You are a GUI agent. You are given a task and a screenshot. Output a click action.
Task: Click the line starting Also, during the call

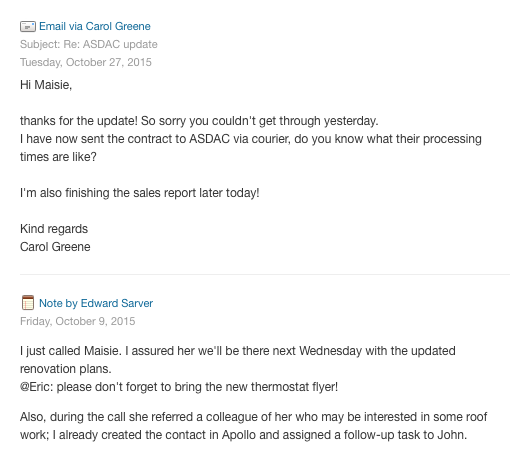point(254,417)
